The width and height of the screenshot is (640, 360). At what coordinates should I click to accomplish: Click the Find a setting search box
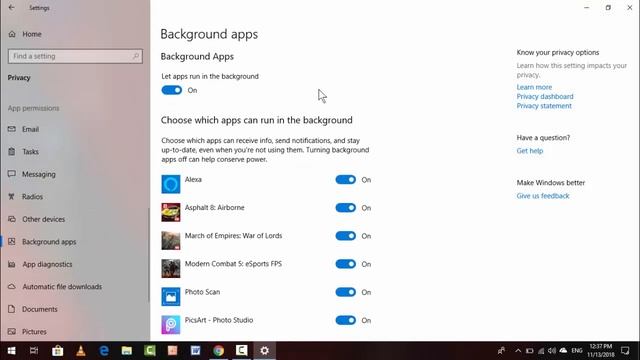(x=75, y=56)
